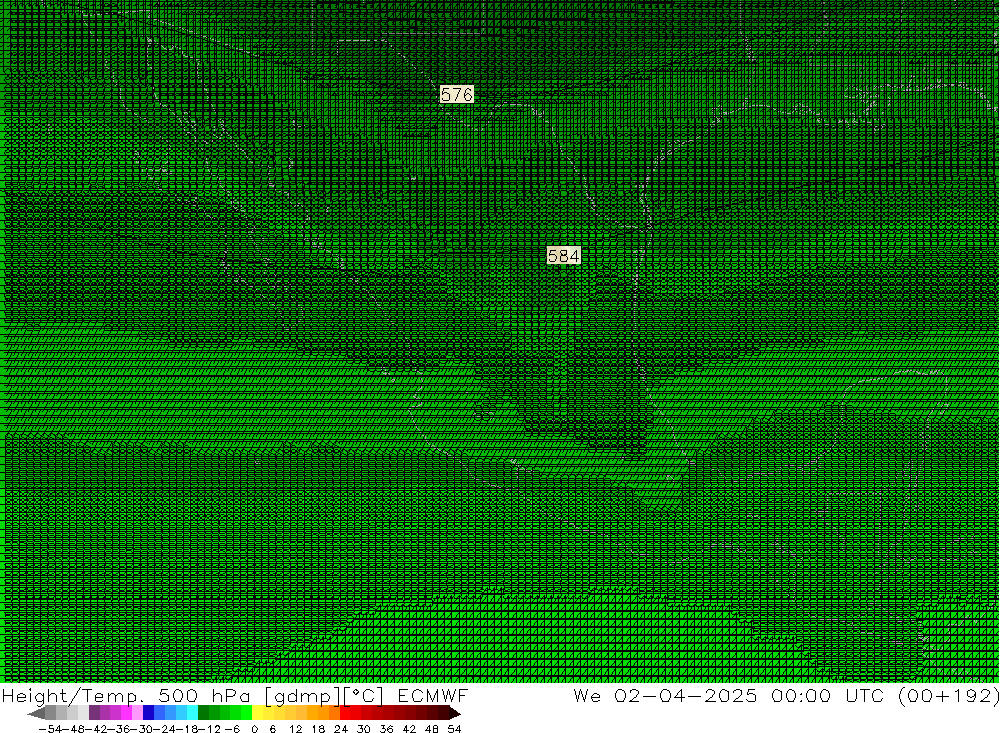
Task: Click the 'We 02-04-2025 00:00 UTC' date text
Action: [728, 695]
